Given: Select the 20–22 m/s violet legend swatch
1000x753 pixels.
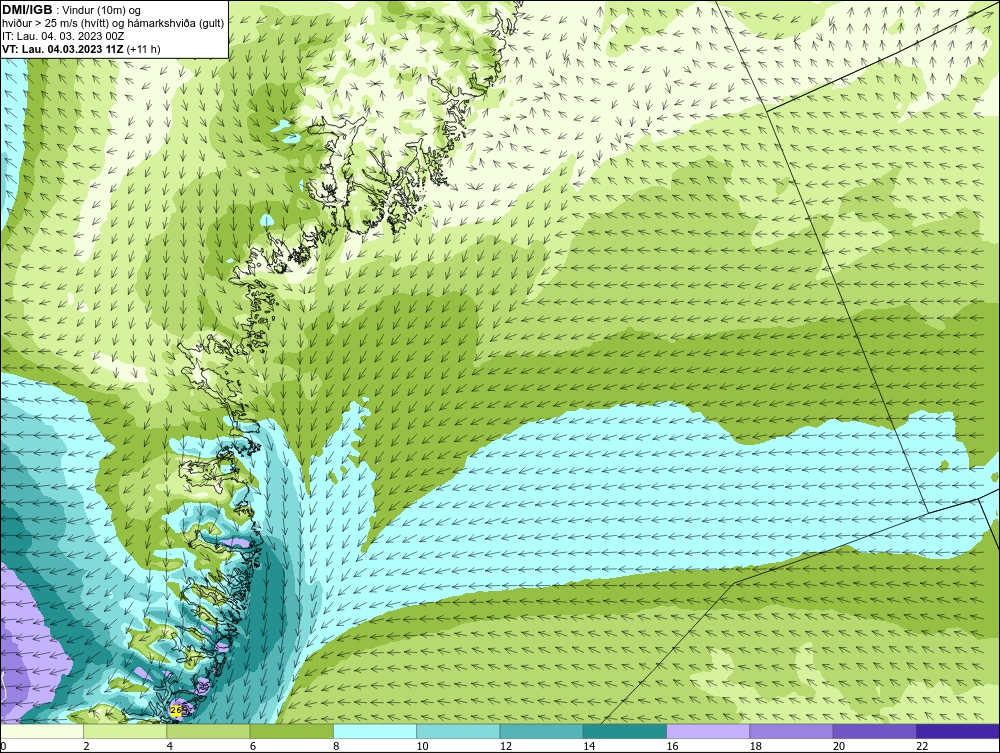Looking at the screenshot, I should [874, 731].
